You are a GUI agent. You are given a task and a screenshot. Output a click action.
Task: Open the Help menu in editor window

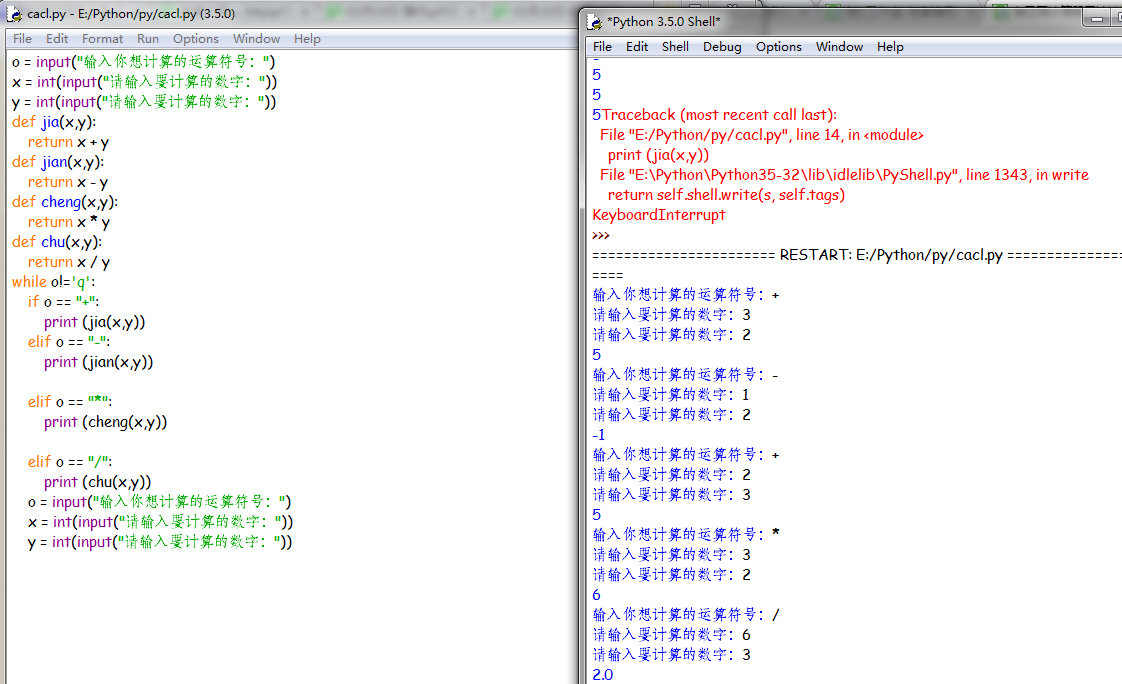[307, 39]
